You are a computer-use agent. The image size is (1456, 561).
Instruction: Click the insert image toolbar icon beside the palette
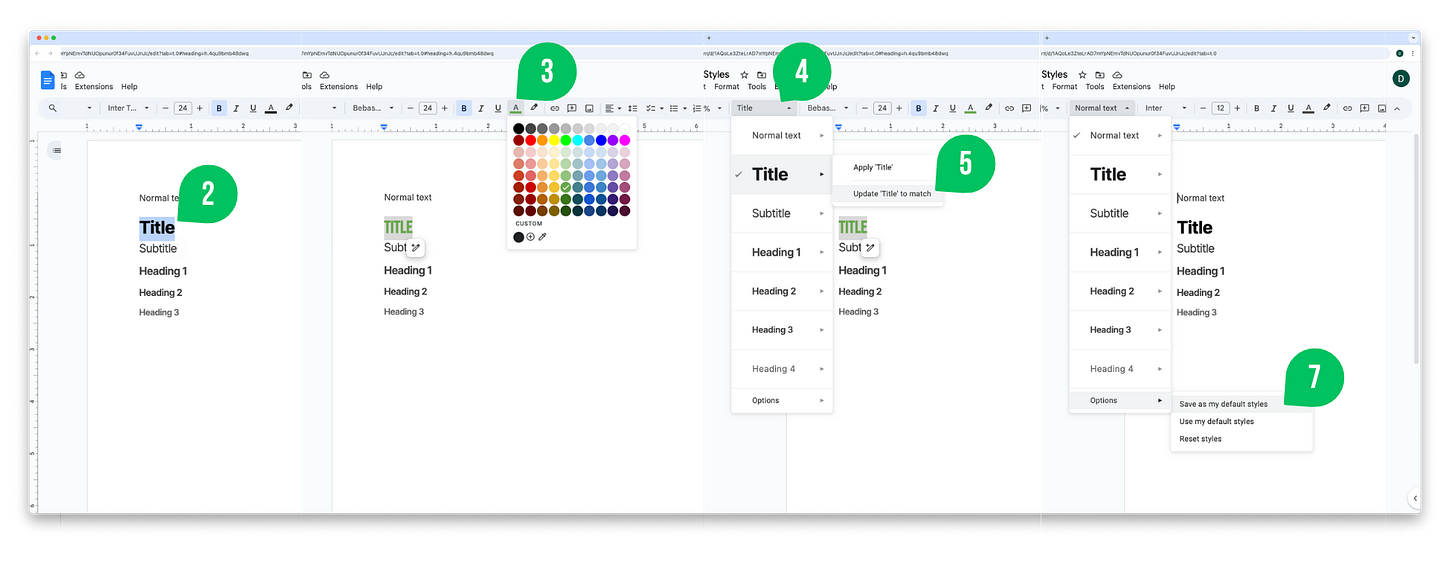(x=589, y=108)
